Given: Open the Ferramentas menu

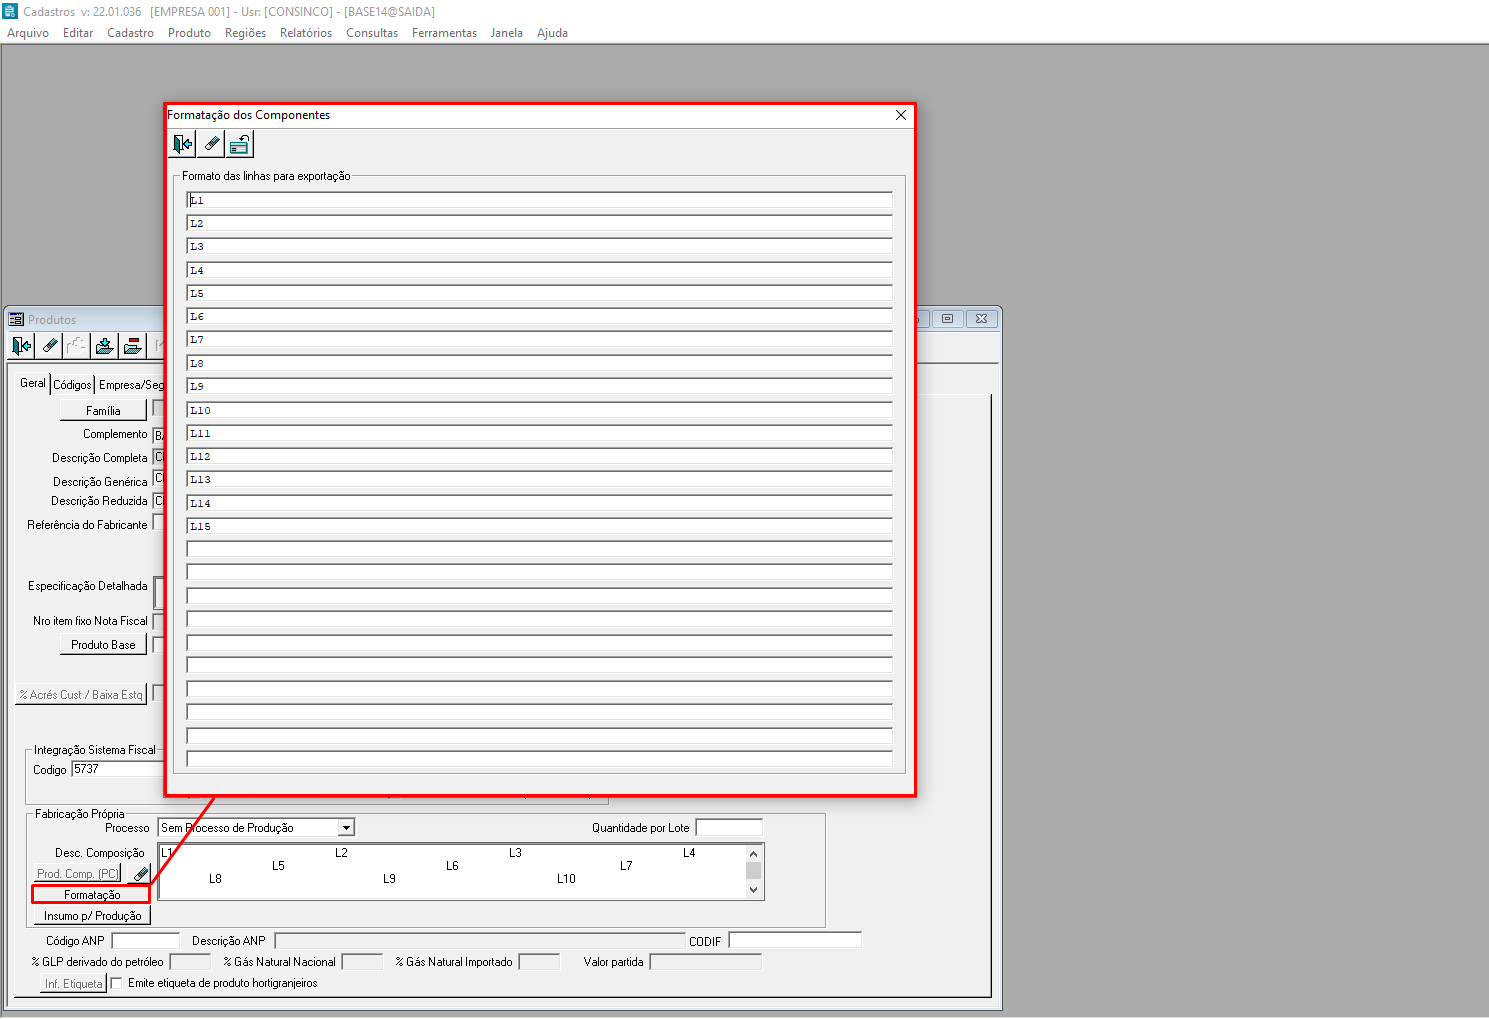Looking at the screenshot, I should pyautogui.click(x=444, y=33).
